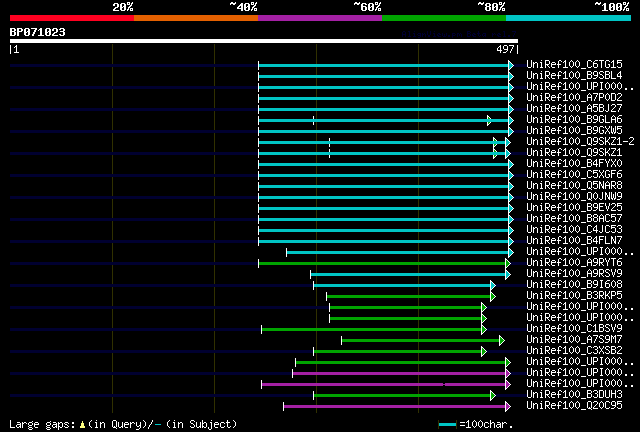Open hit UniRef100_B9SBL4
Screen dimensions: 640x432
[x=574, y=75]
